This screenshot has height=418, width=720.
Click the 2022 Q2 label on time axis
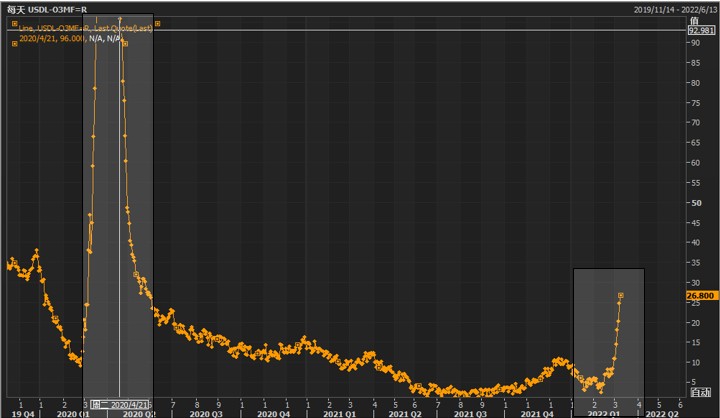click(x=664, y=412)
